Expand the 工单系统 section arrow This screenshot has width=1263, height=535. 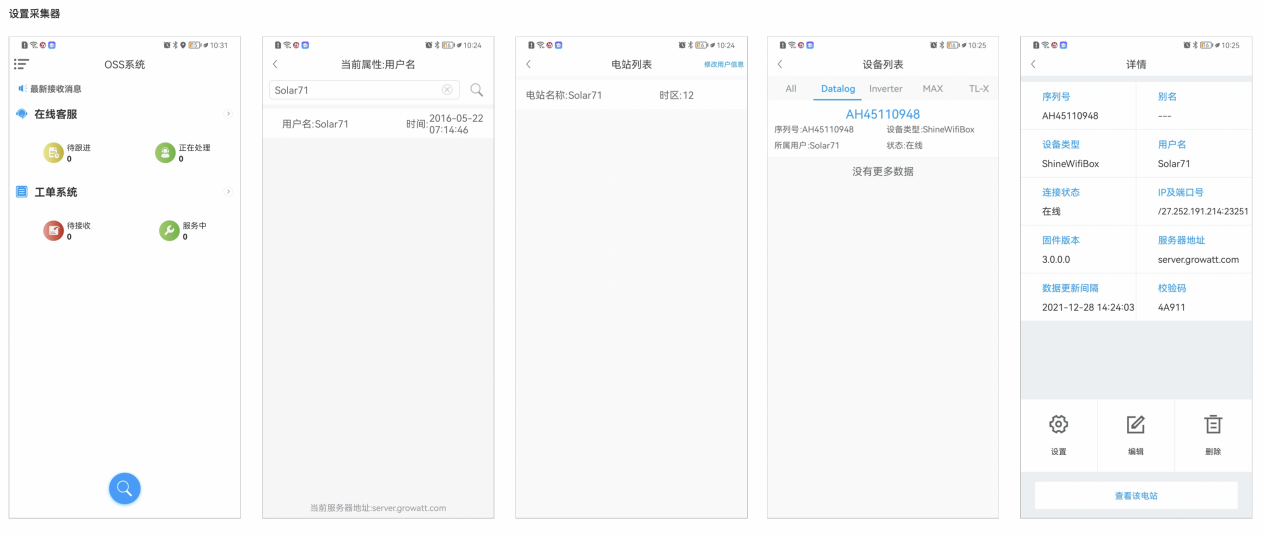pyautogui.click(x=228, y=191)
